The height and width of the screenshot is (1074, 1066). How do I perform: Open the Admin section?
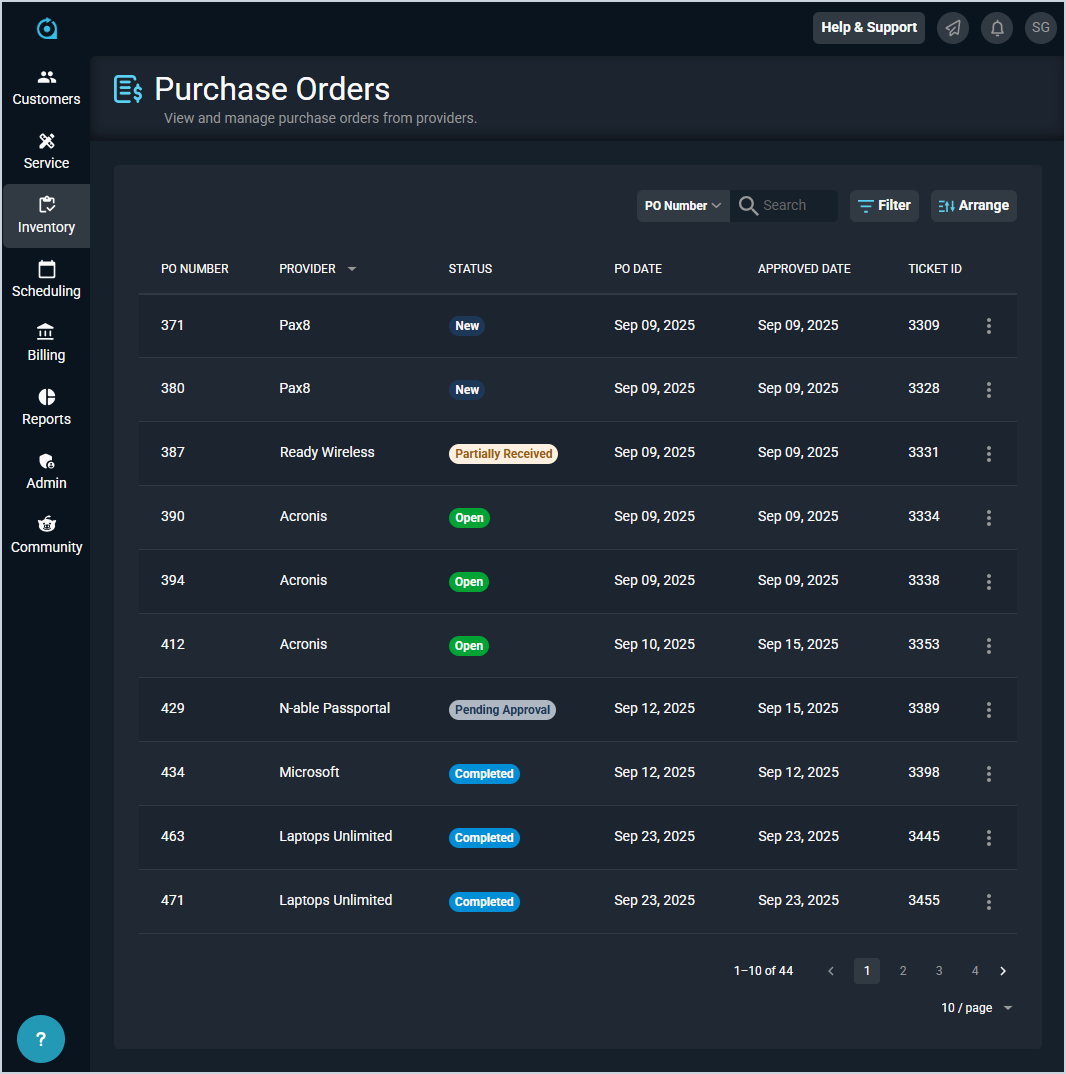pos(46,471)
